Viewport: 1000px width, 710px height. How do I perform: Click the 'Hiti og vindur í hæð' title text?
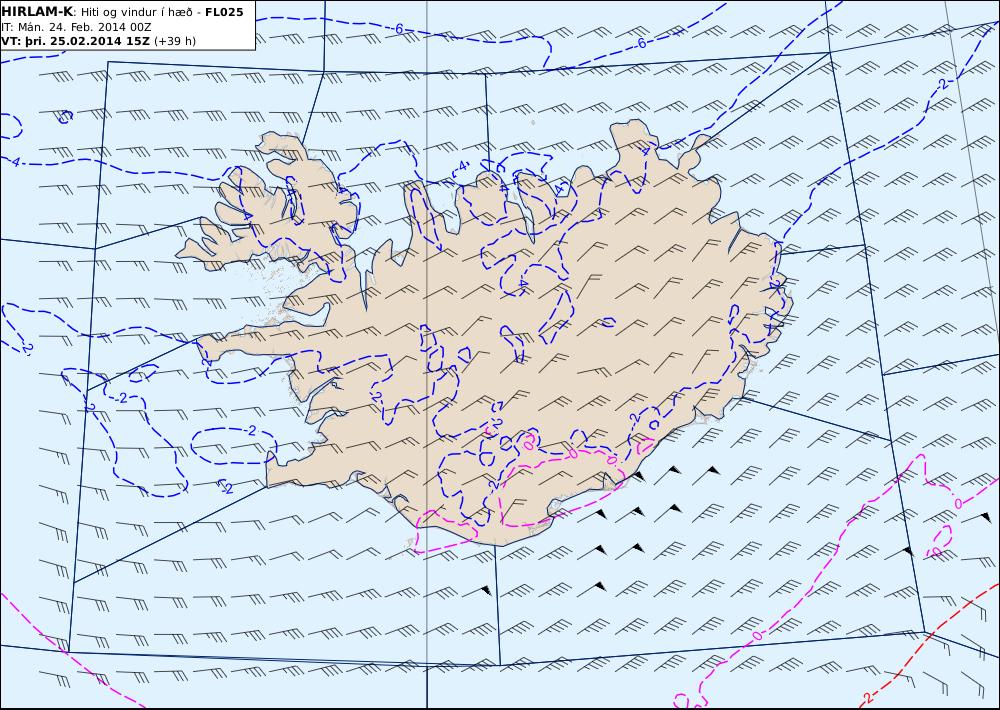click(135, 13)
